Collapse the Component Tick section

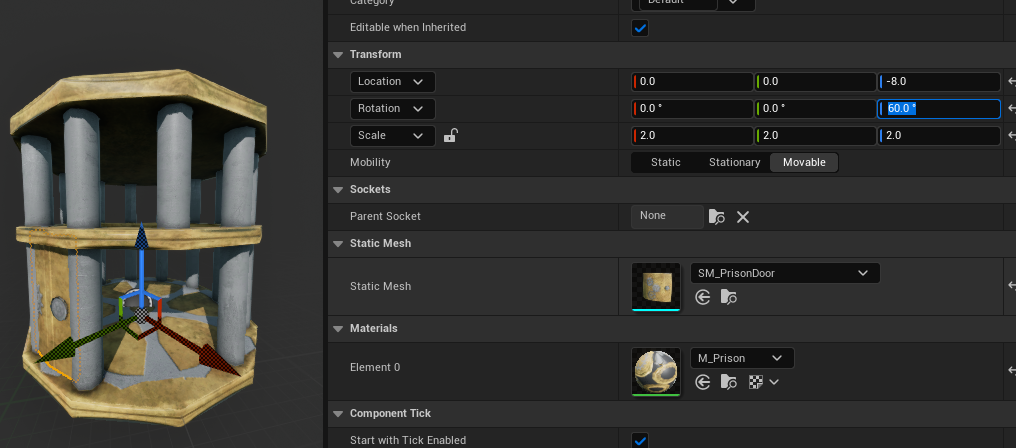click(x=338, y=414)
